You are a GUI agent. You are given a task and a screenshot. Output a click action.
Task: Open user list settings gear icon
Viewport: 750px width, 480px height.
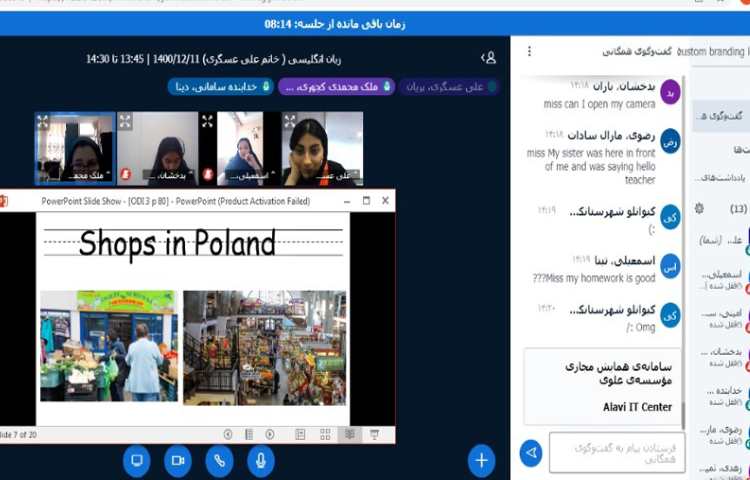tap(699, 208)
